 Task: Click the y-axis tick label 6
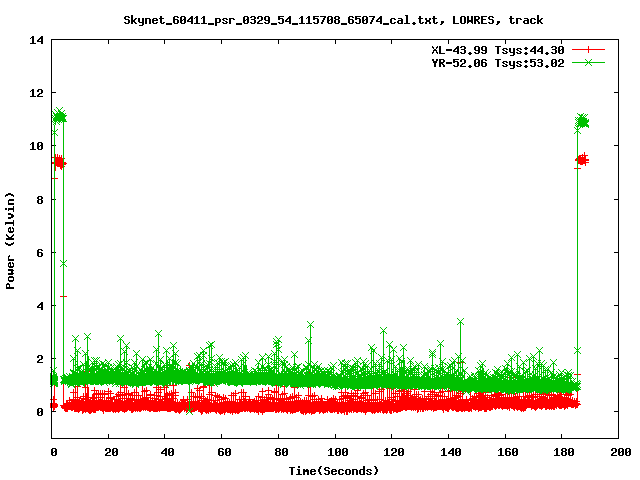[x=40, y=253]
